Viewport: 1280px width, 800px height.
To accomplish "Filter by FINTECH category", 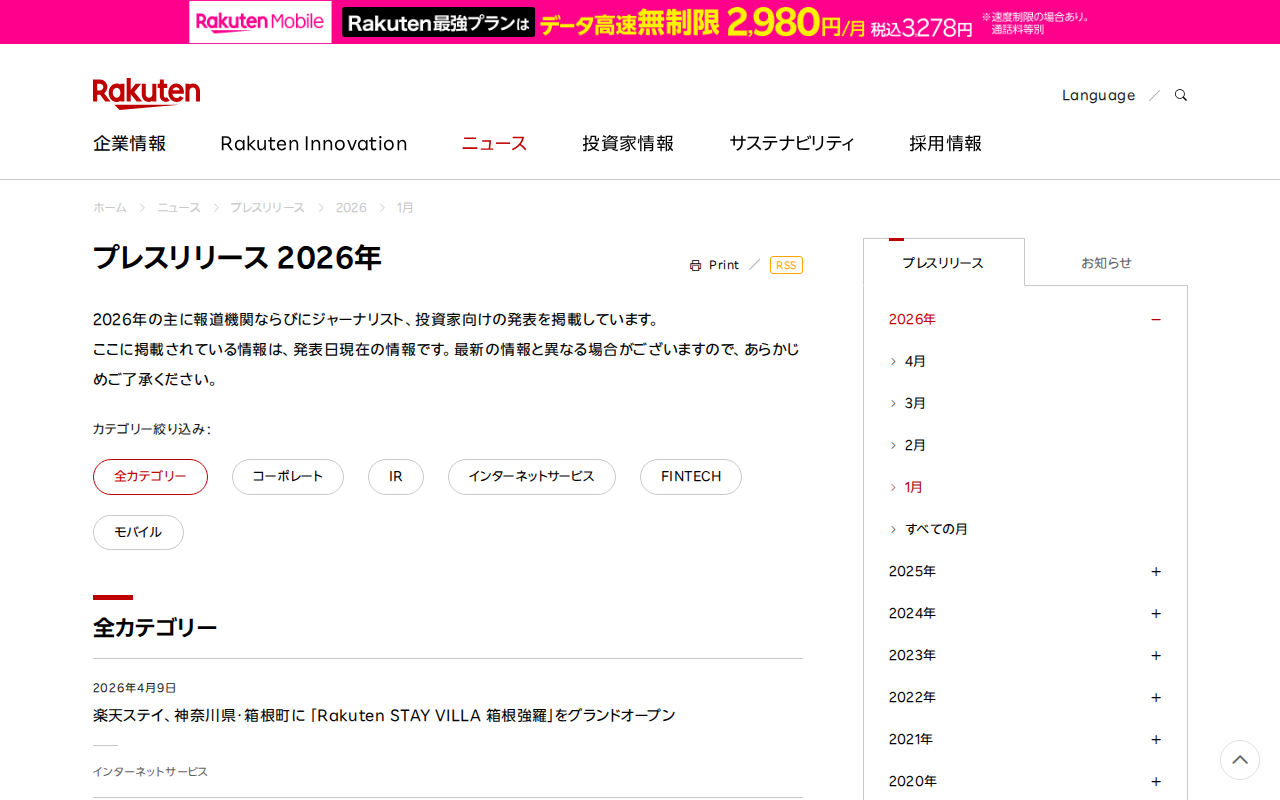I will coord(691,477).
